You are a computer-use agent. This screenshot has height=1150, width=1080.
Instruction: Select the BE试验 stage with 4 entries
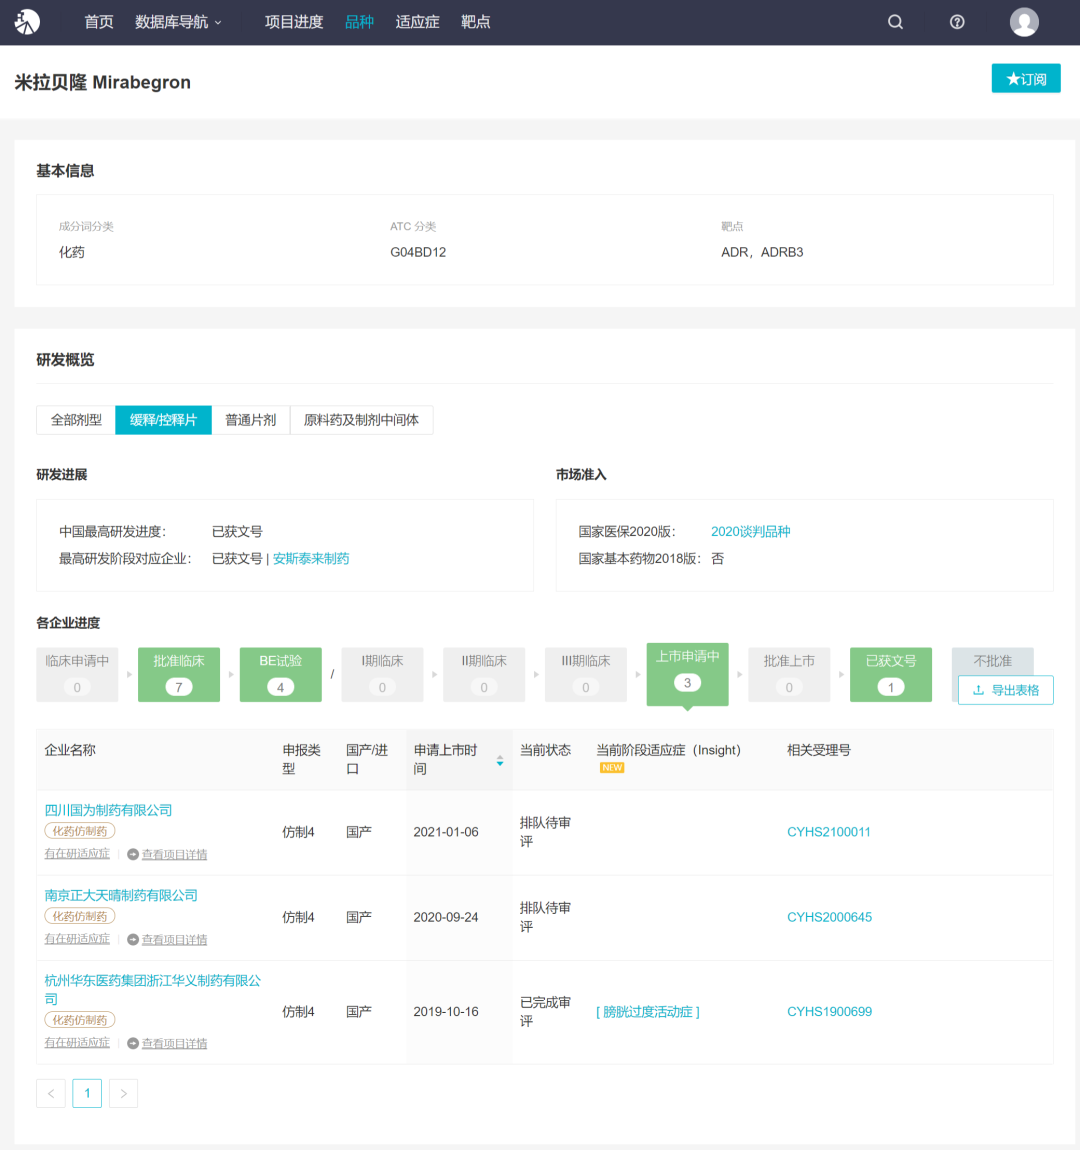[x=281, y=675]
